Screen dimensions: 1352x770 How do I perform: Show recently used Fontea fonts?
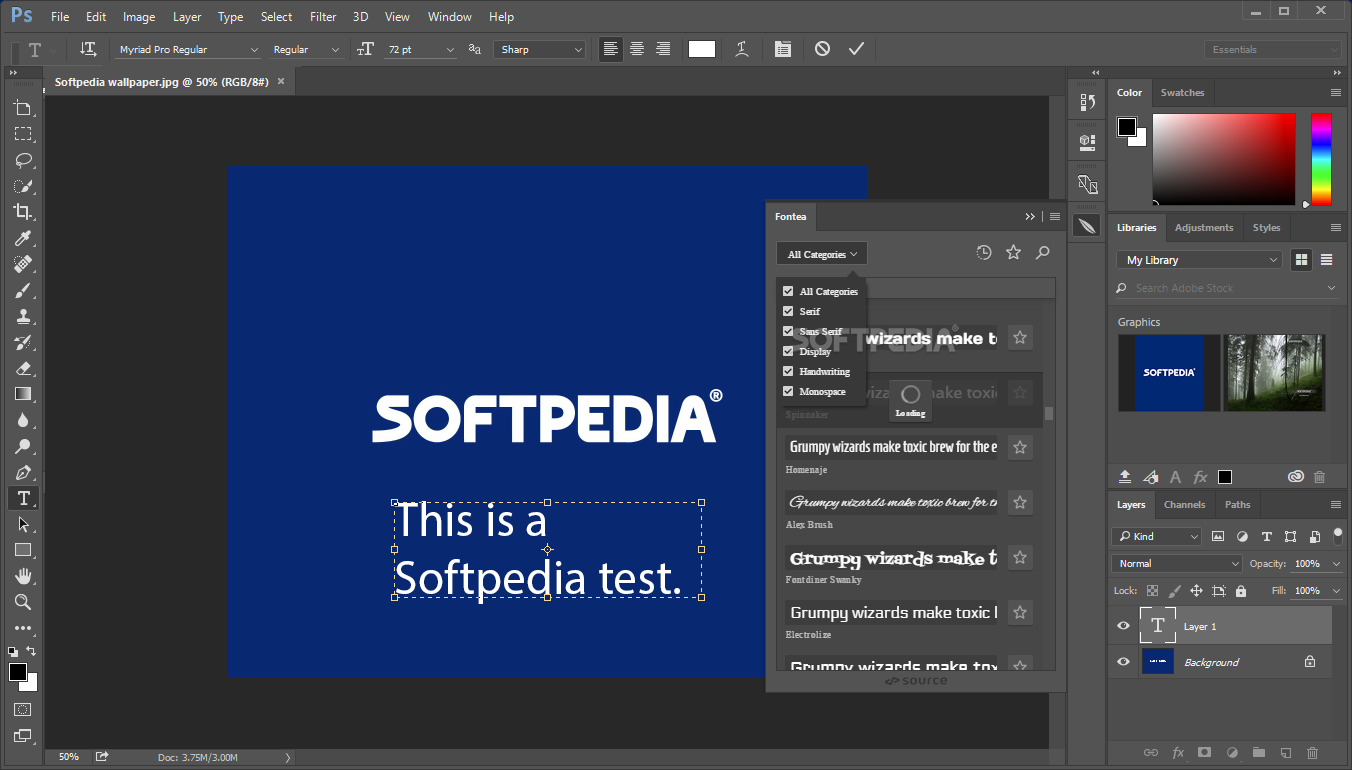pyautogui.click(x=984, y=253)
